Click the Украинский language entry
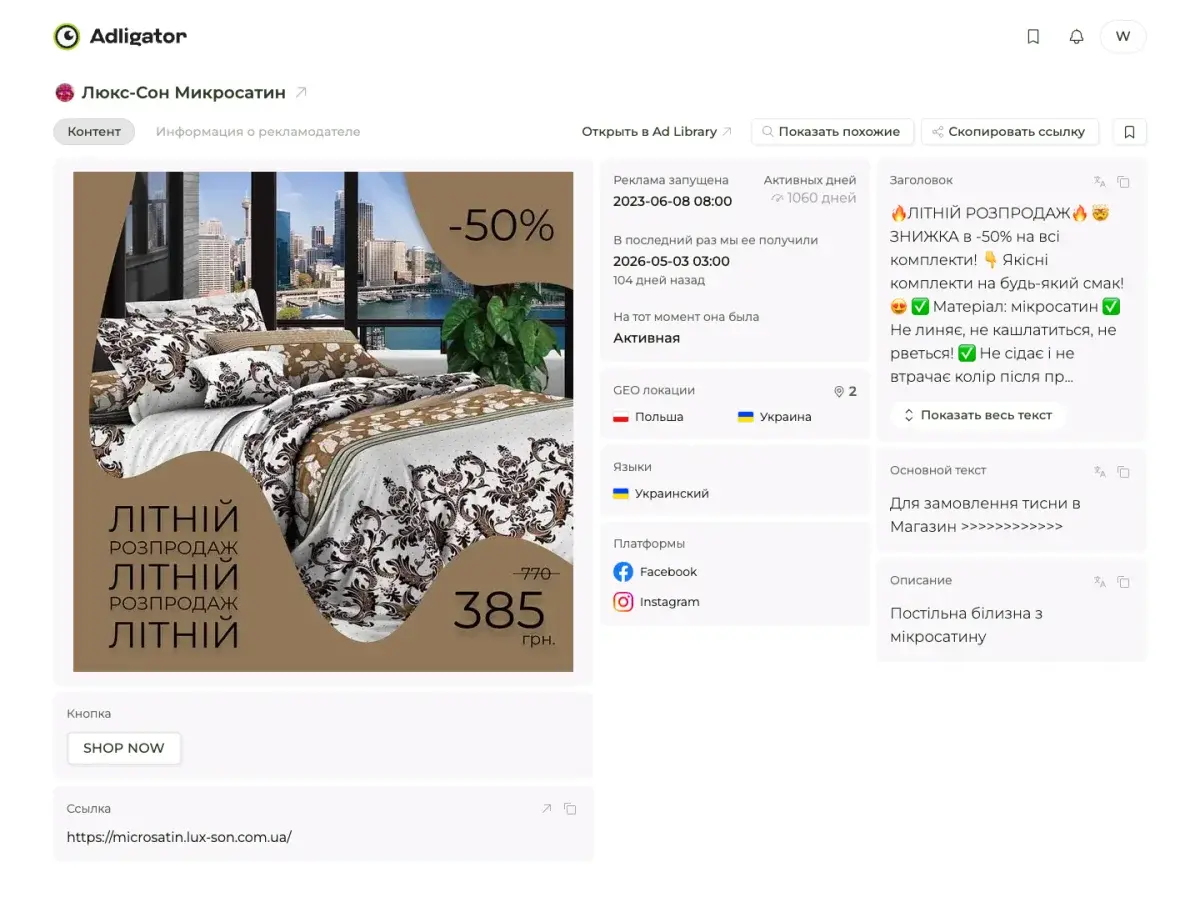The width and height of the screenshot is (1200, 917). pos(661,493)
